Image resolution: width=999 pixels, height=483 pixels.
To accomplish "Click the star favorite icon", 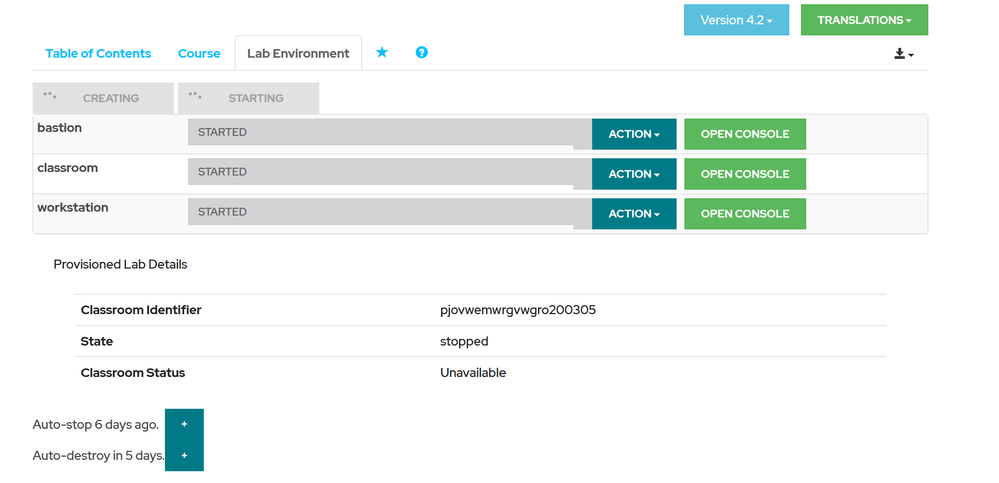I will tap(382, 53).
